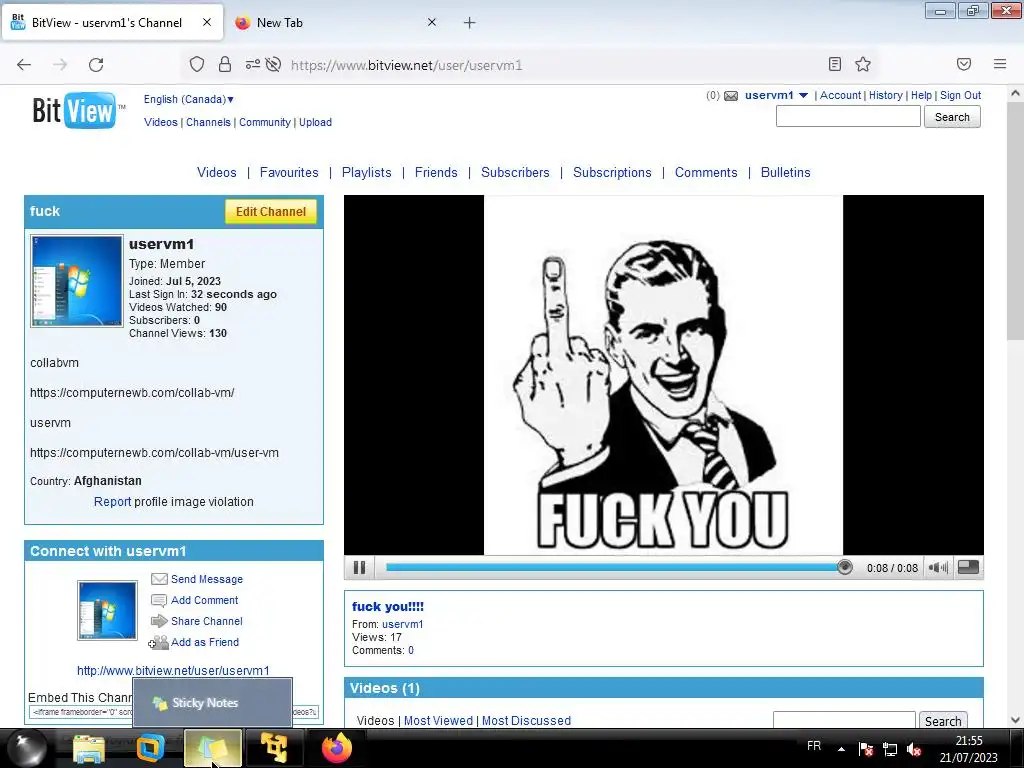Open the site permissions icon in address bar
This screenshot has width=1024, height=768.
tap(253, 64)
